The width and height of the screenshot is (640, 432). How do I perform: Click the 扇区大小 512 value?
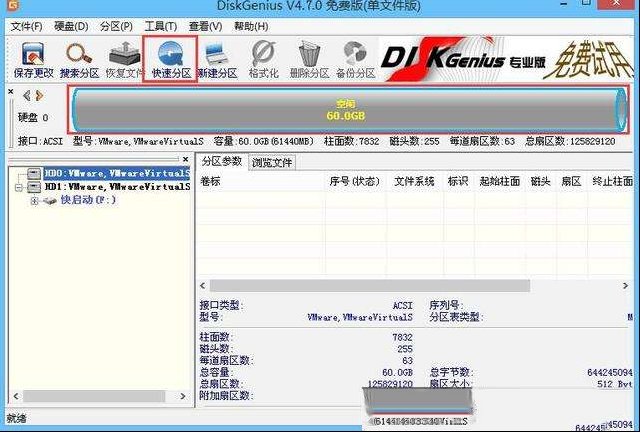(615, 384)
